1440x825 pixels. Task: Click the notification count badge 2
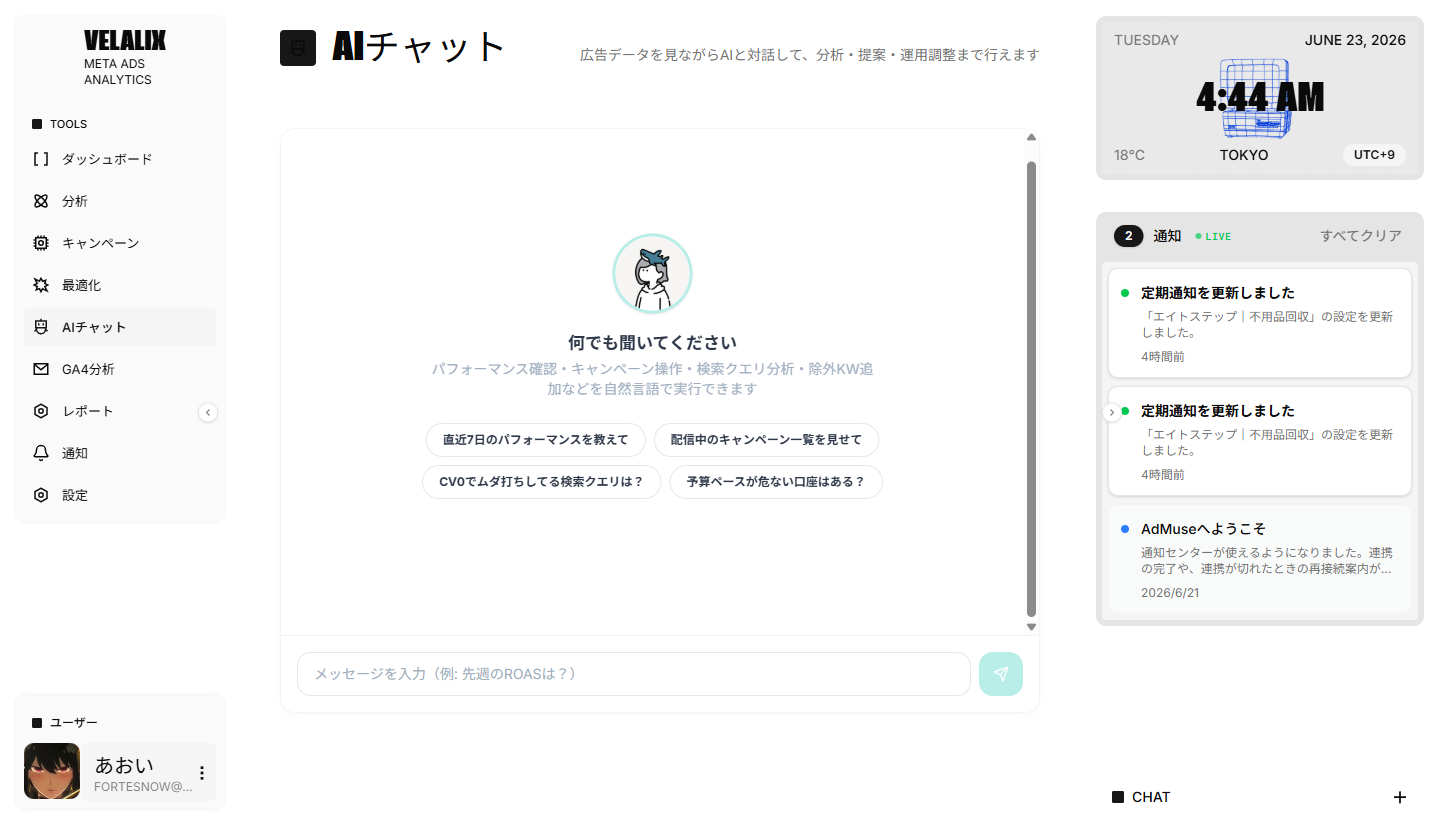(1129, 236)
